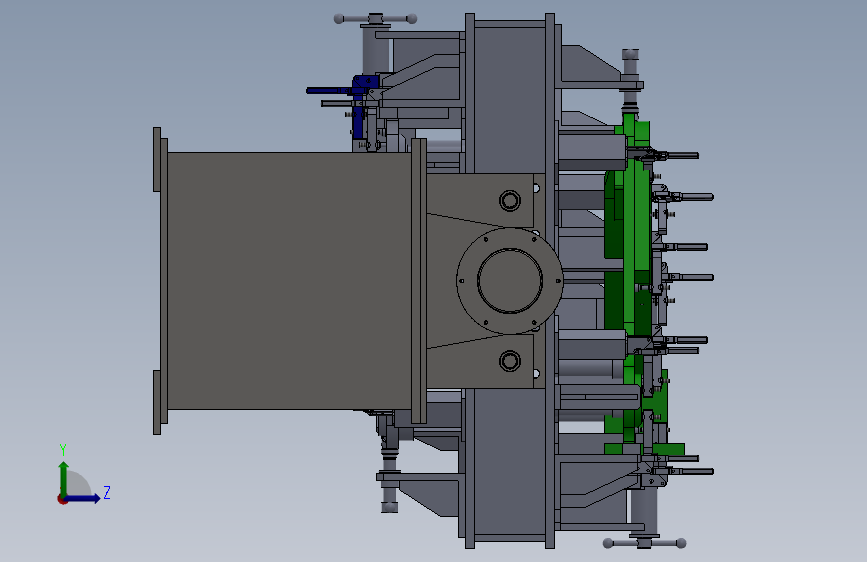Select the upper bolt hole above the round flange
Screen dimensions: 867x562
pyautogui.click(x=509, y=200)
